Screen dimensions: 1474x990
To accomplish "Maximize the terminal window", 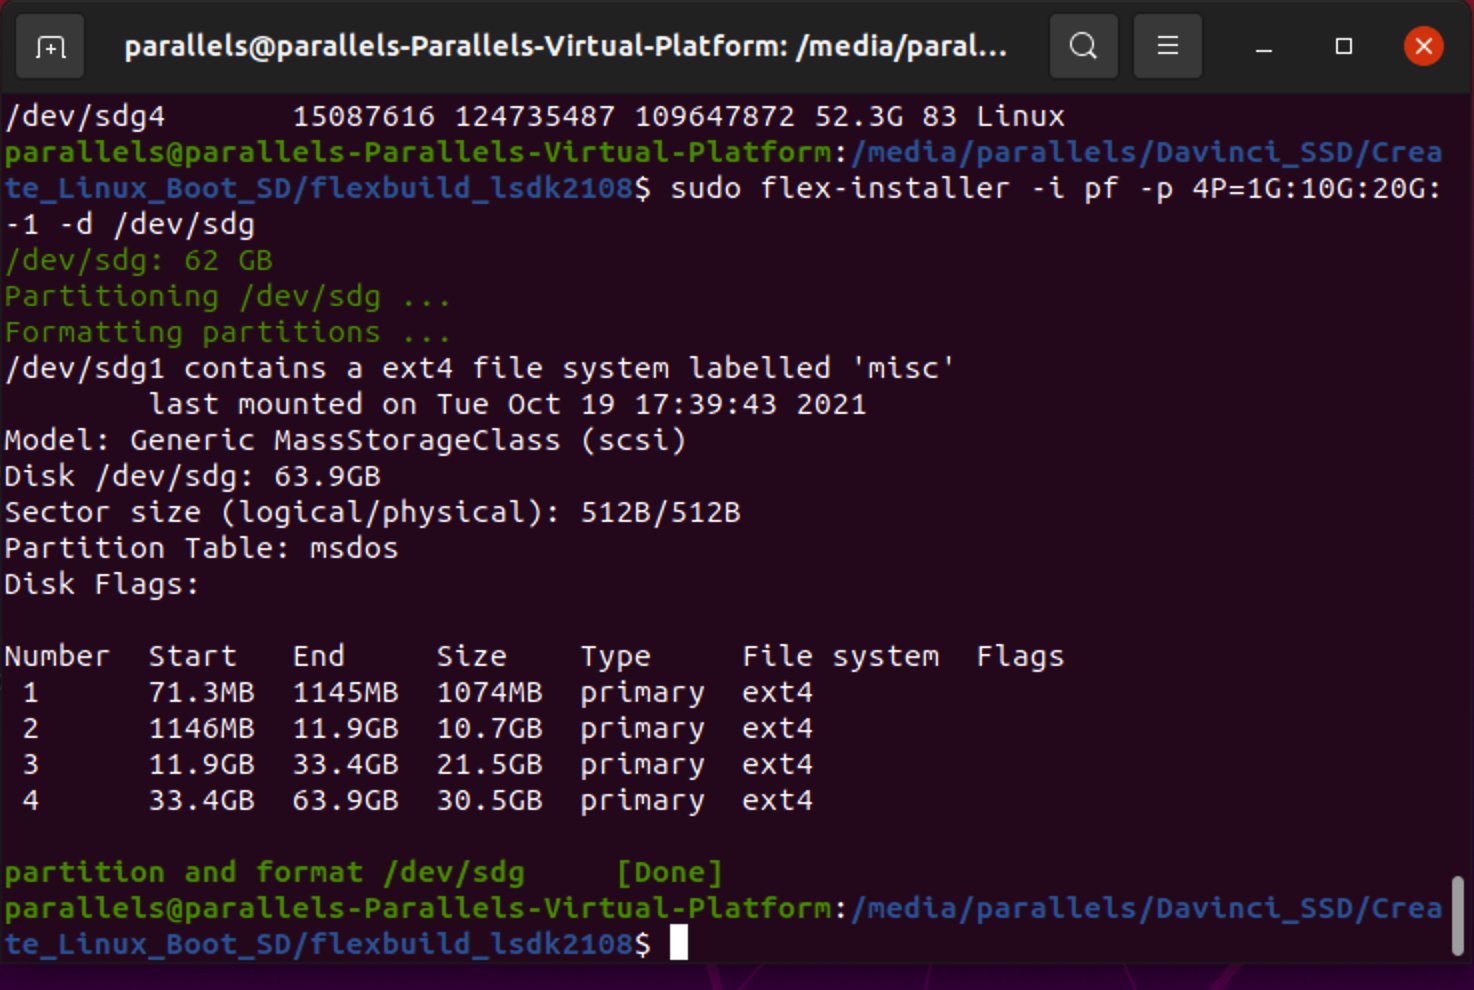I will 1344,46.
